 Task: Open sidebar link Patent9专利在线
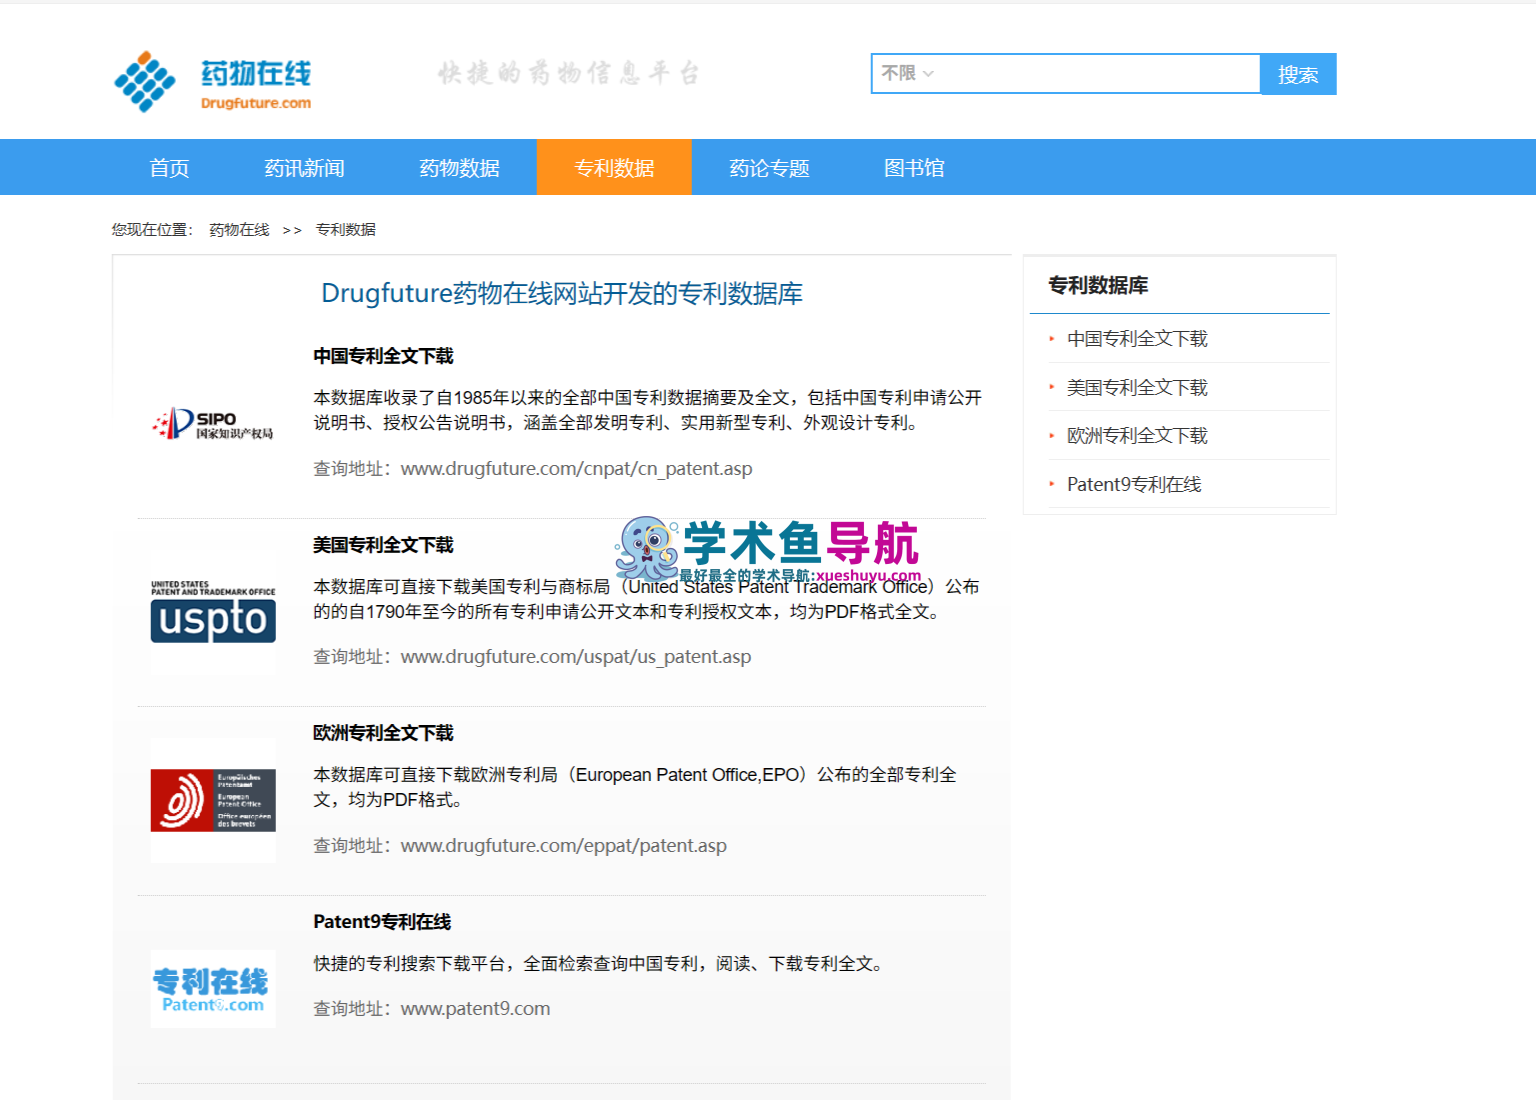point(1134,484)
